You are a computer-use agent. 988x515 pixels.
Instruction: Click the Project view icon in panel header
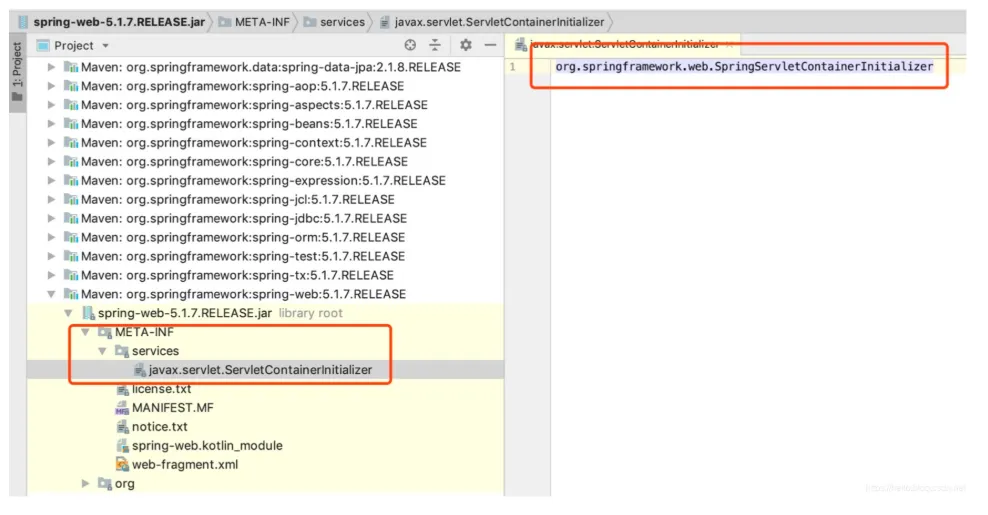(43, 45)
